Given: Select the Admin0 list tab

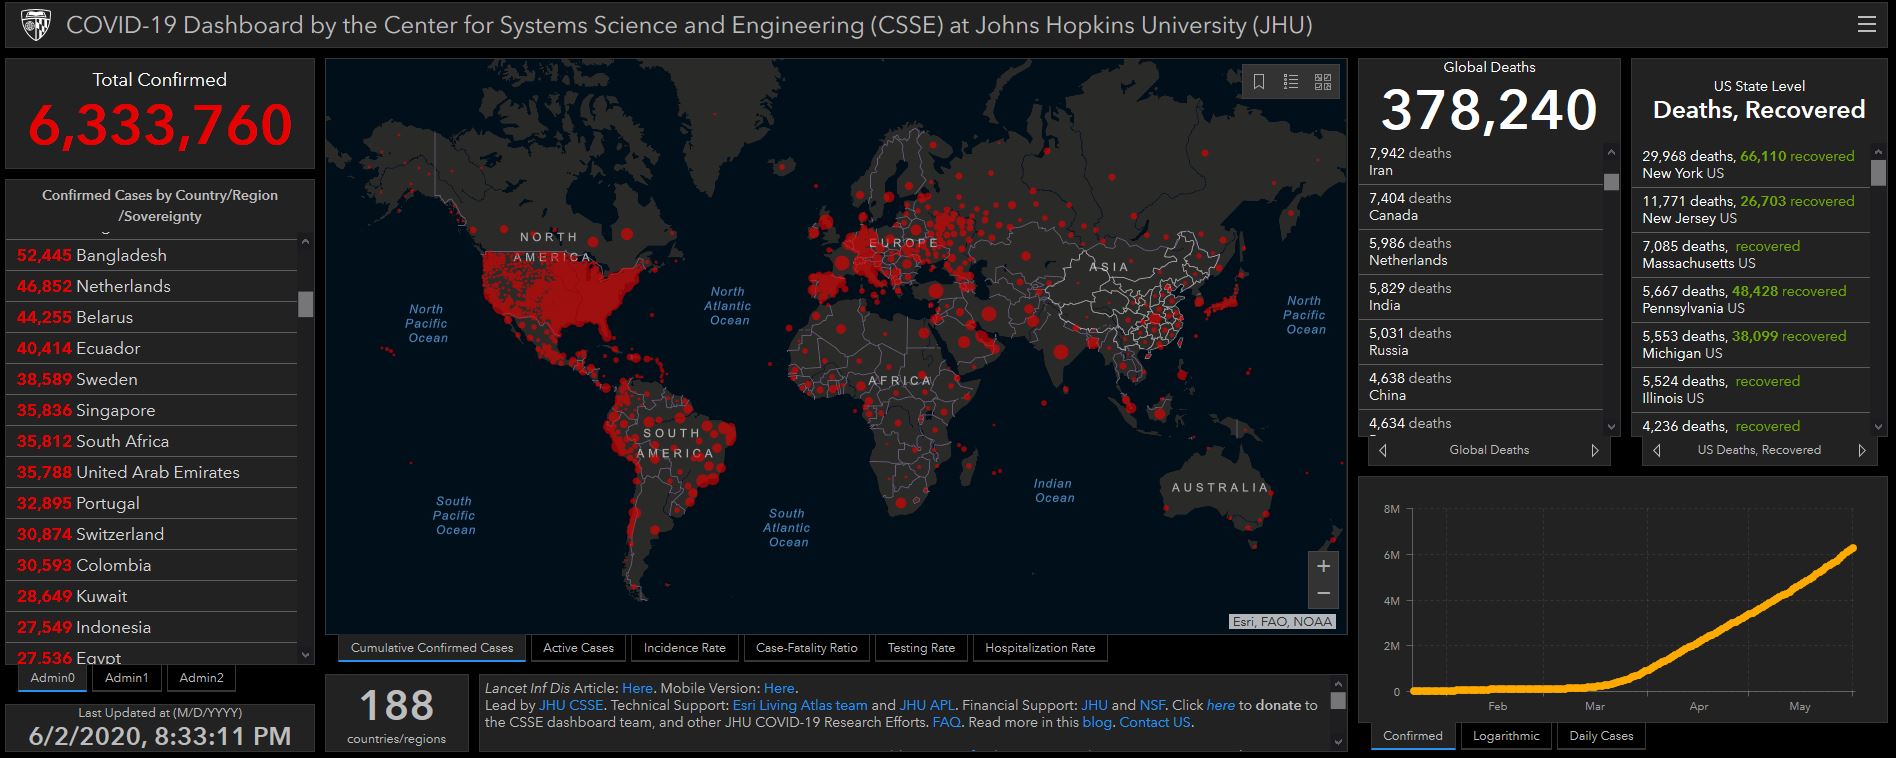Looking at the screenshot, I should (x=53, y=678).
